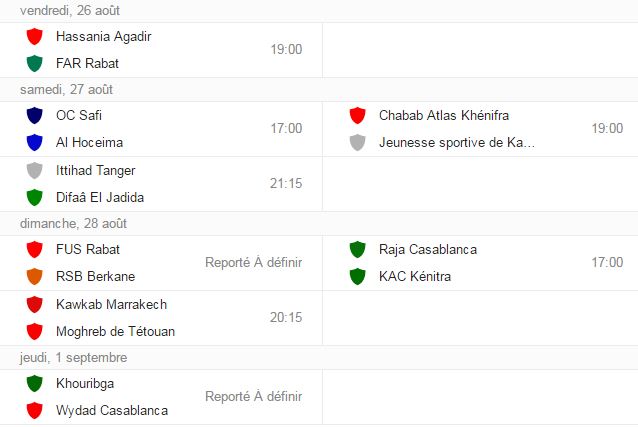Click the green FAR Rabat shield icon
Image resolution: width=638 pixels, height=427 pixels.
35,64
